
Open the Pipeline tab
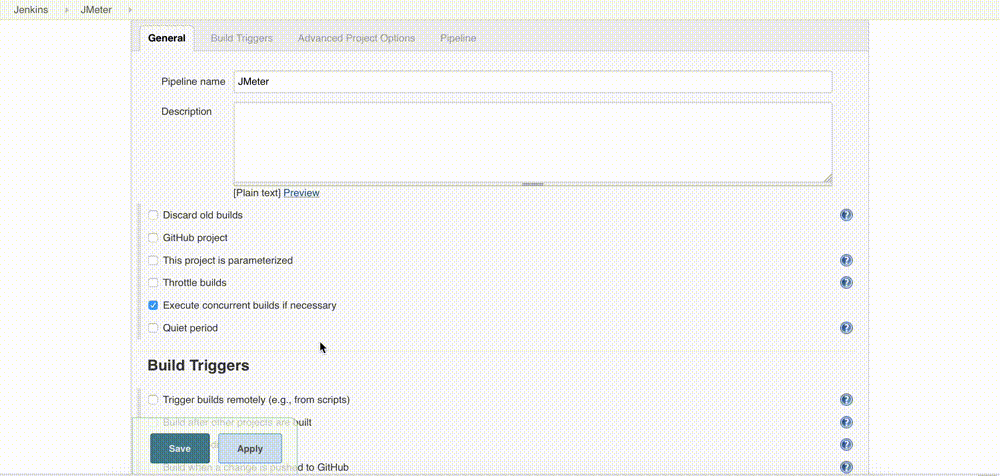[x=458, y=38]
